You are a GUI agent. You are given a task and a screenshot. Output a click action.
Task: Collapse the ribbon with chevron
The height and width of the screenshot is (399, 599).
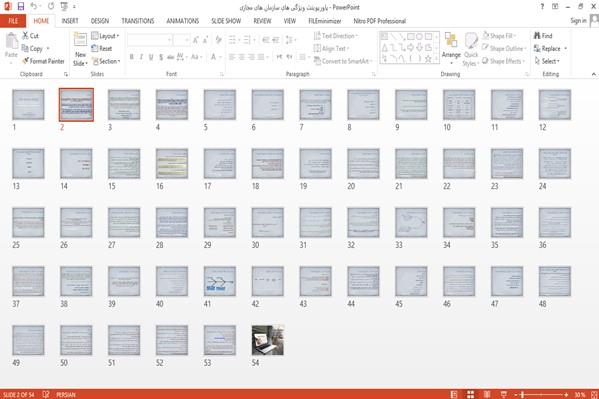pyautogui.click(x=594, y=74)
